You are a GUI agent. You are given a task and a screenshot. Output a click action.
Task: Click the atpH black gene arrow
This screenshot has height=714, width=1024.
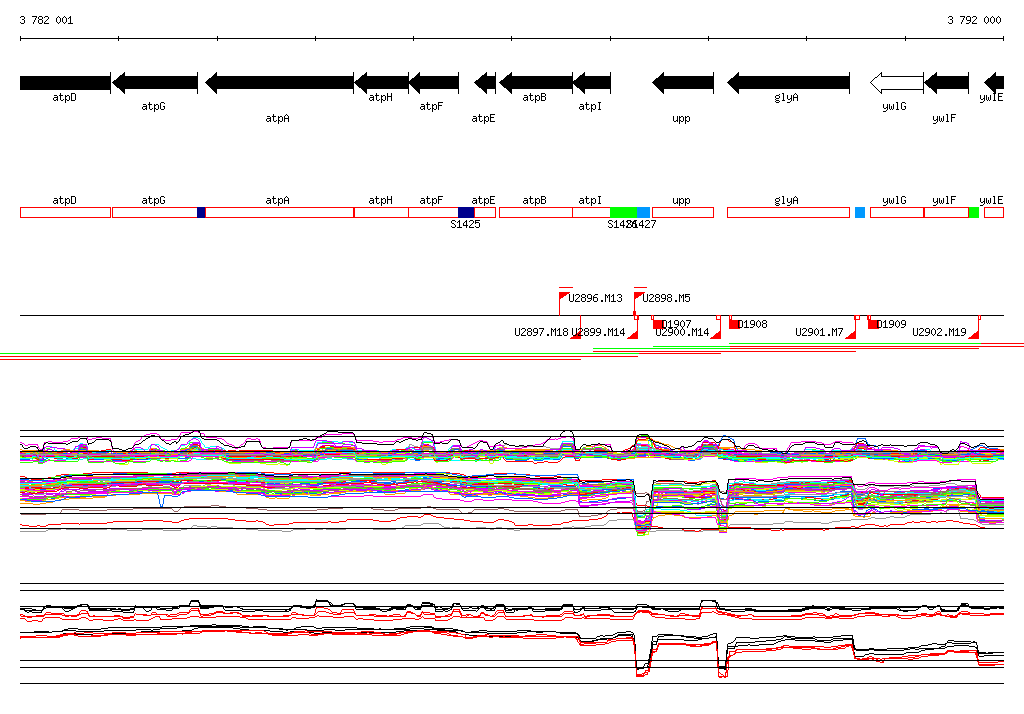coord(381,83)
